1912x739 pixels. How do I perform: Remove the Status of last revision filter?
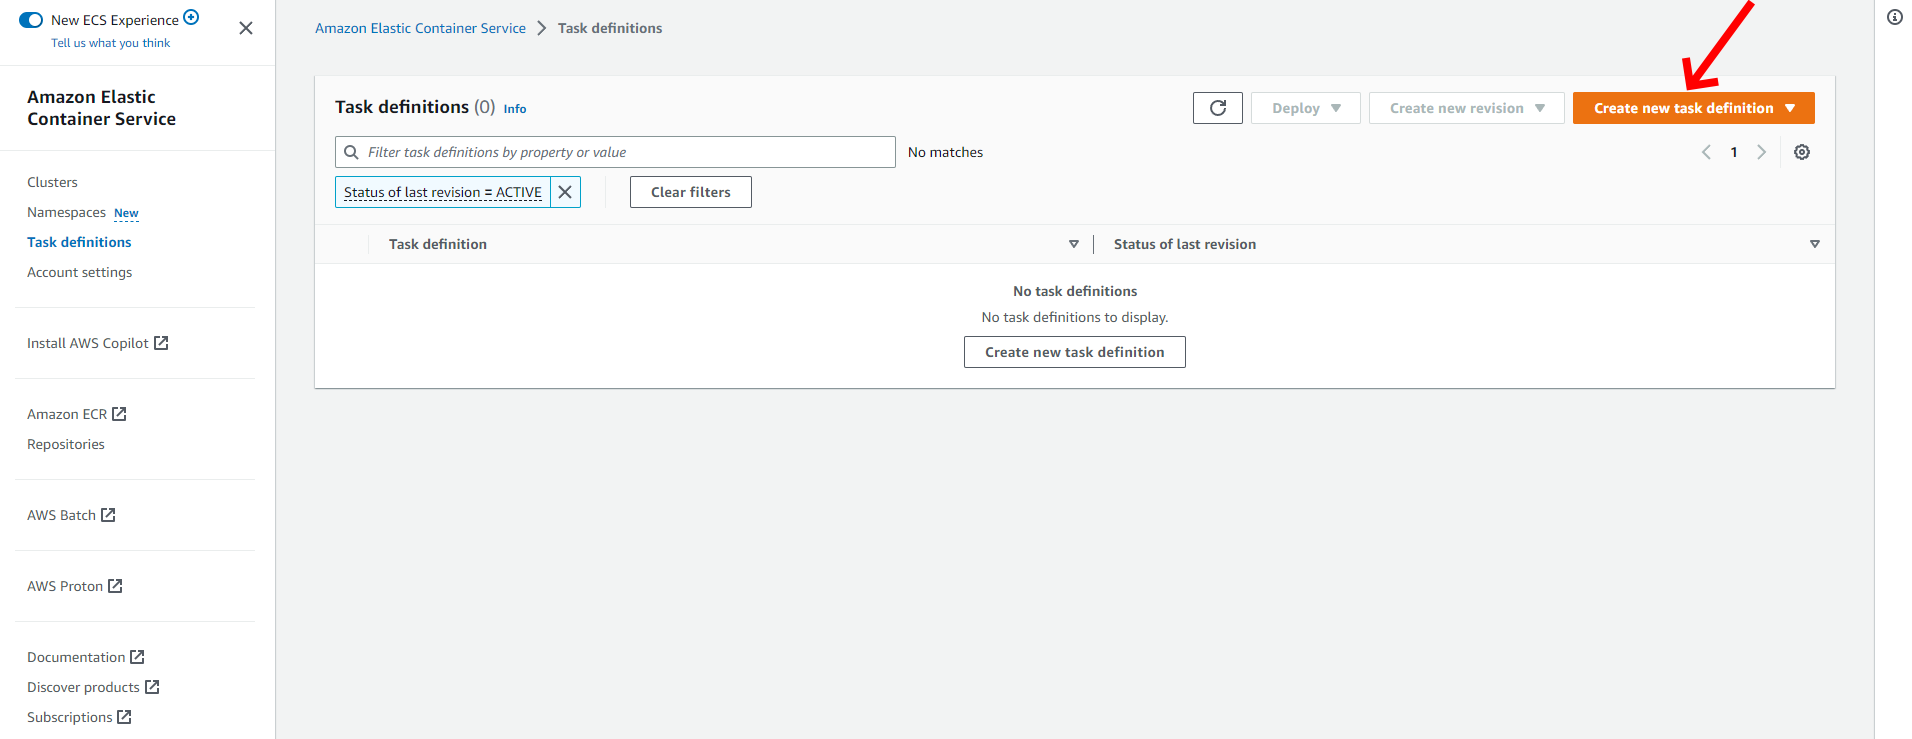pos(565,192)
